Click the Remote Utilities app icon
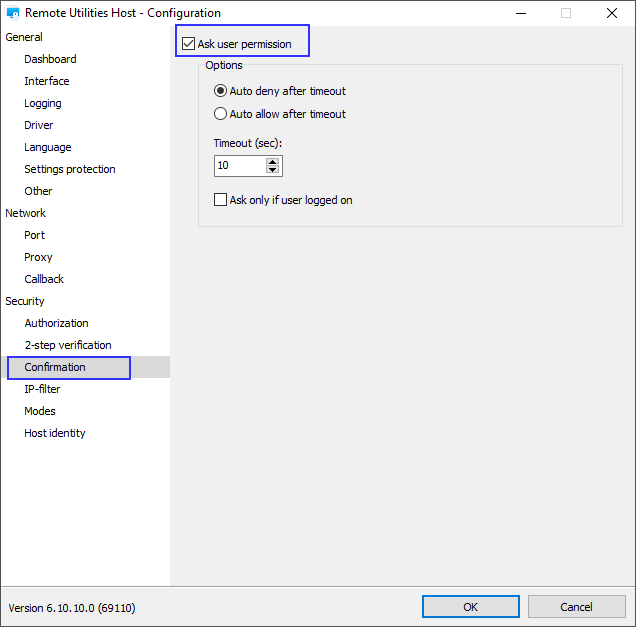This screenshot has height=627, width=636. (x=13, y=13)
